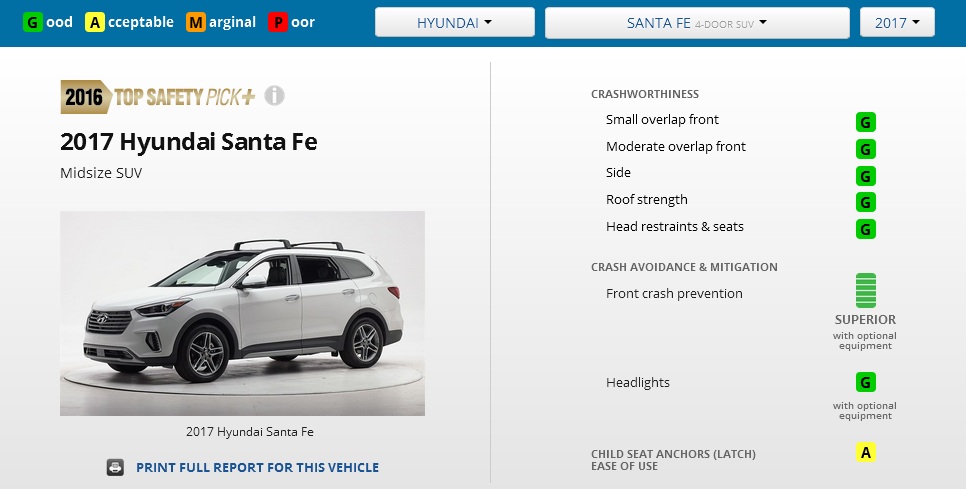
Task: Click the G rating icon for Side
Action: coord(866,176)
